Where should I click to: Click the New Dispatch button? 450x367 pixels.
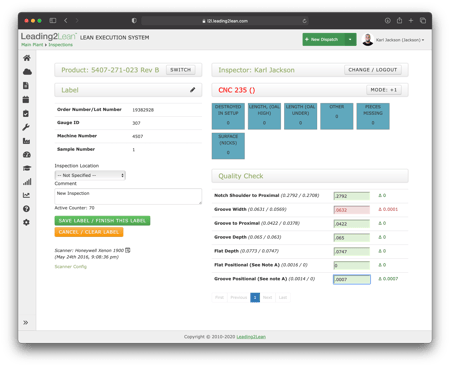pos(324,40)
